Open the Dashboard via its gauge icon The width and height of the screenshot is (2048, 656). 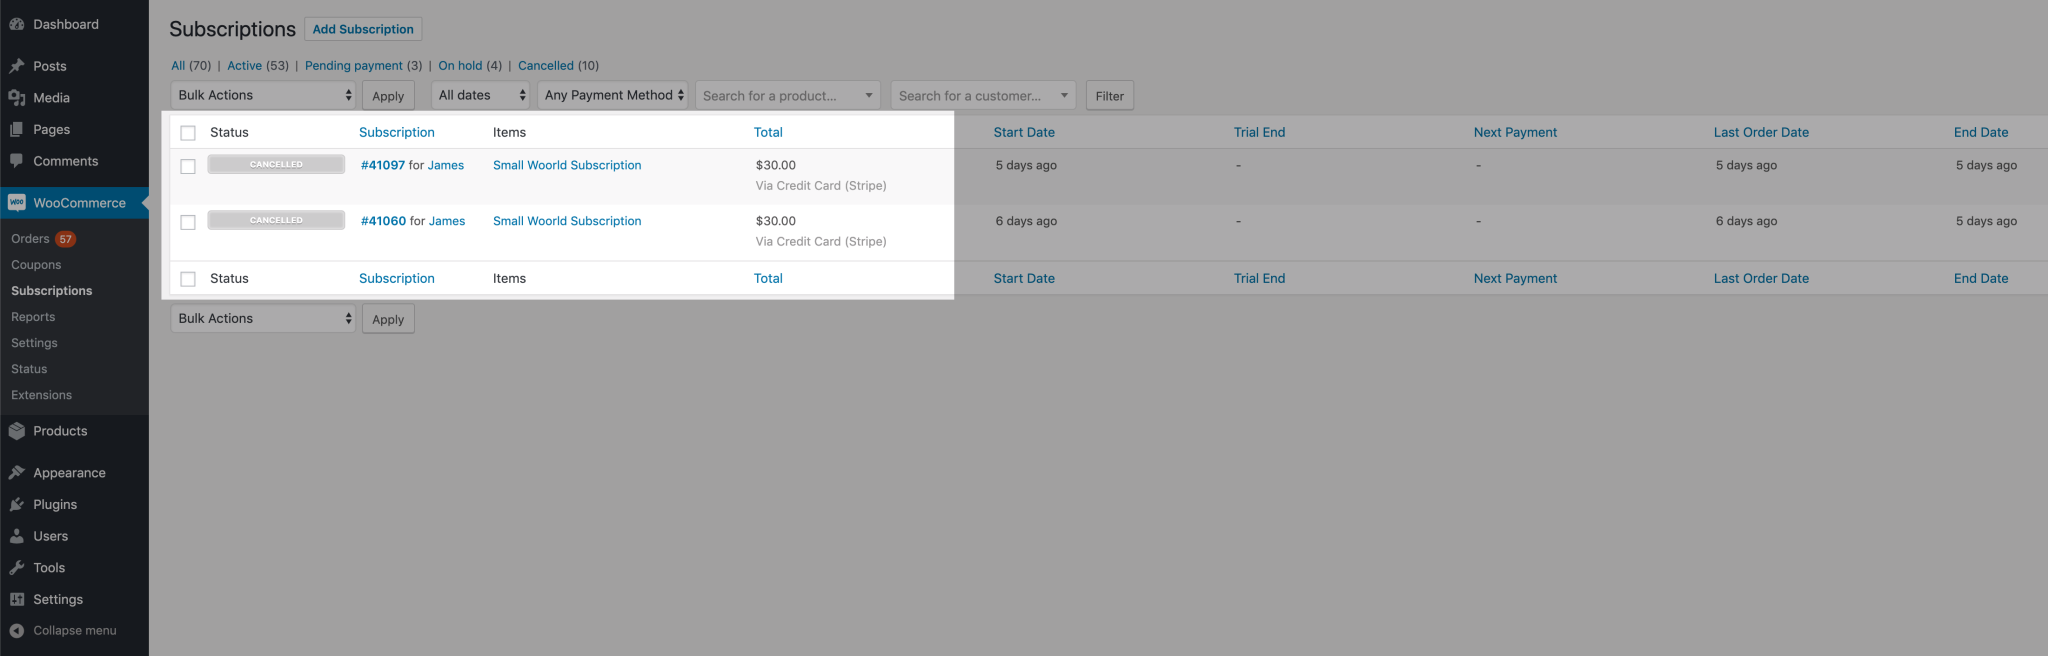click(18, 23)
